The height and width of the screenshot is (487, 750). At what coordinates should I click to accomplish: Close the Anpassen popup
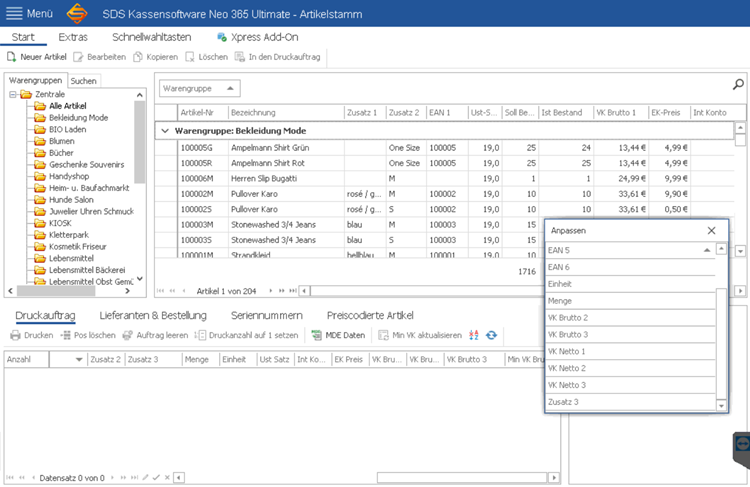click(x=711, y=231)
